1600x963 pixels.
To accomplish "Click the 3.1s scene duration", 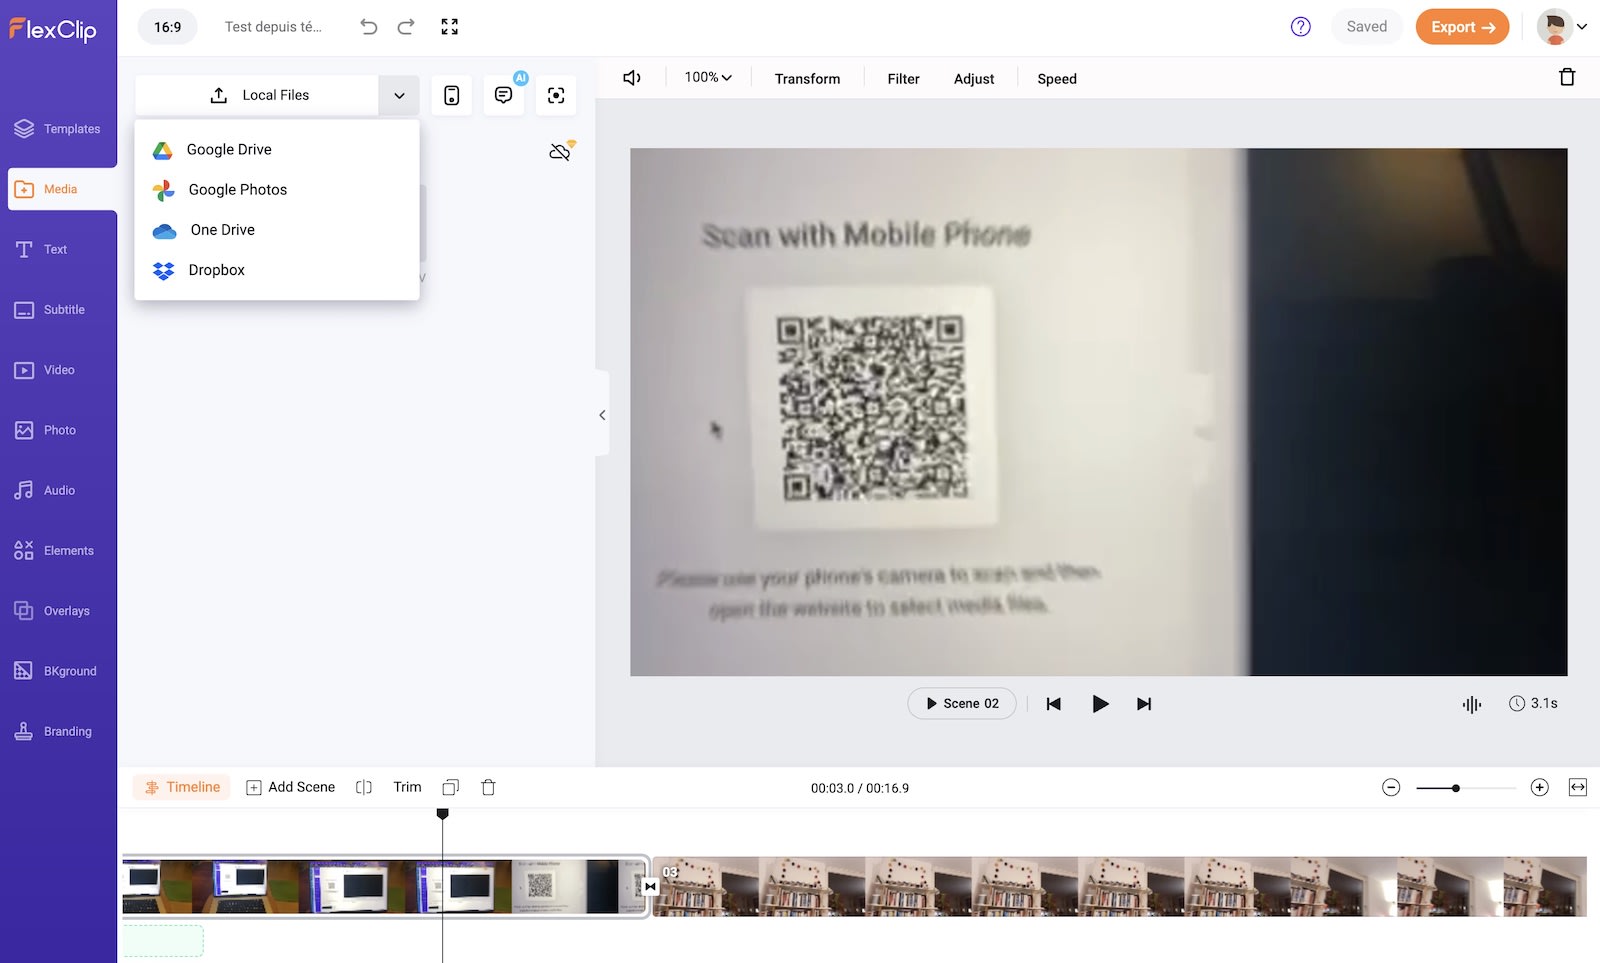I will [x=1533, y=704].
